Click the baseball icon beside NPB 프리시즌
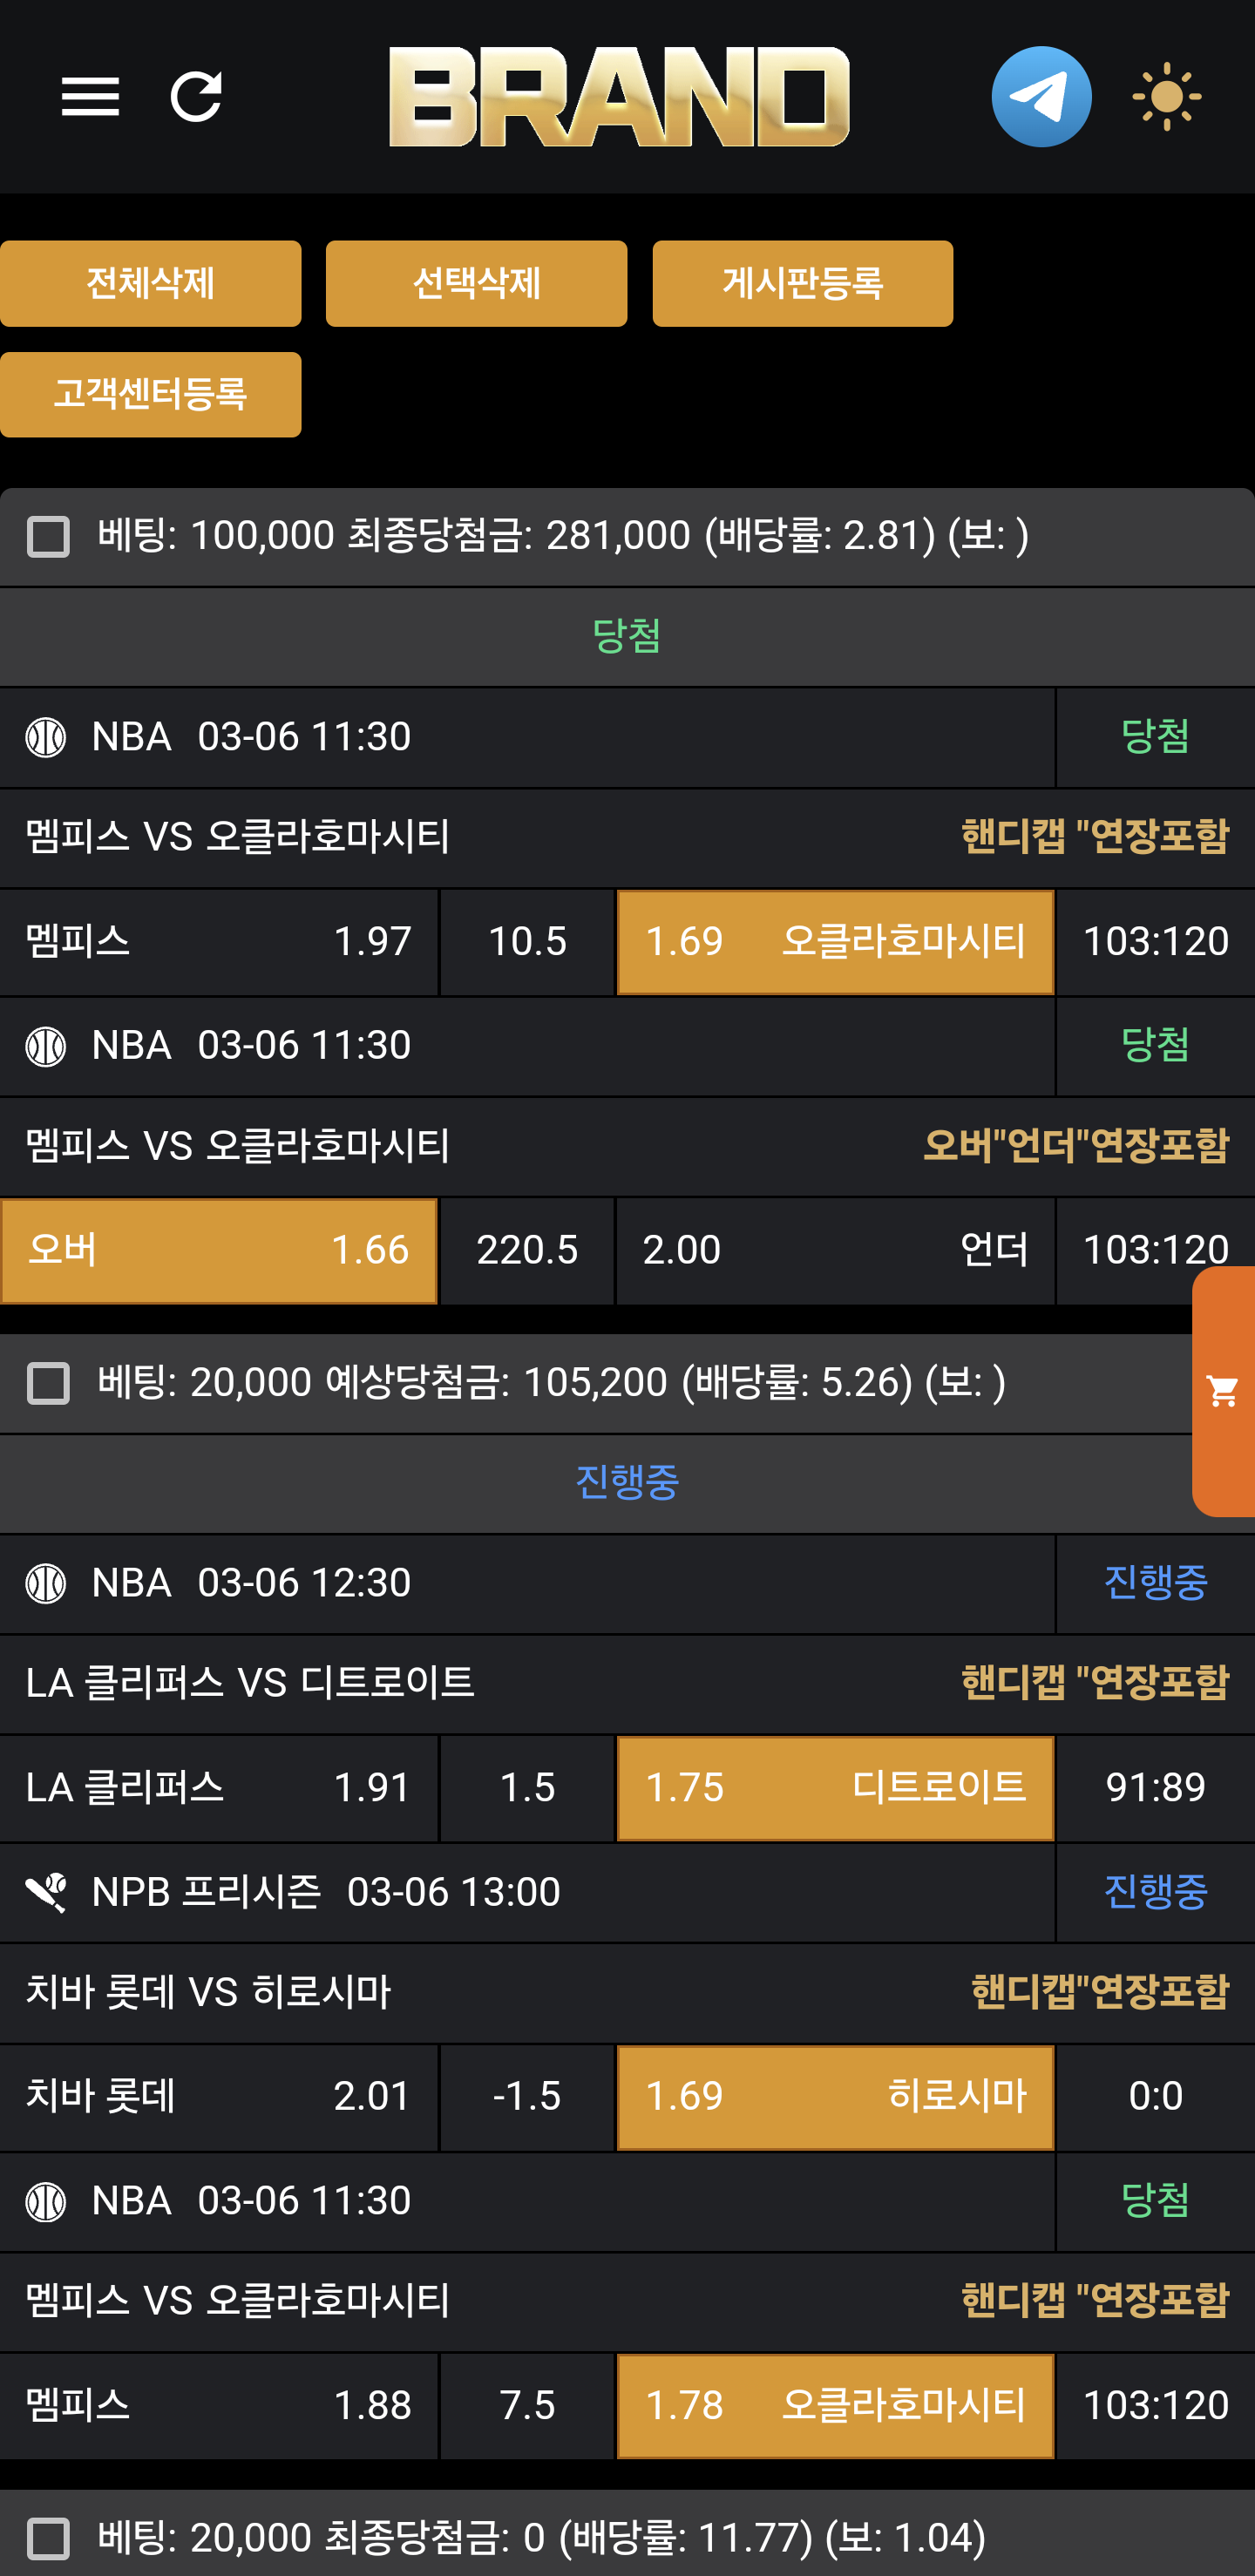The width and height of the screenshot is (1255, 2576). point(46,1892)
